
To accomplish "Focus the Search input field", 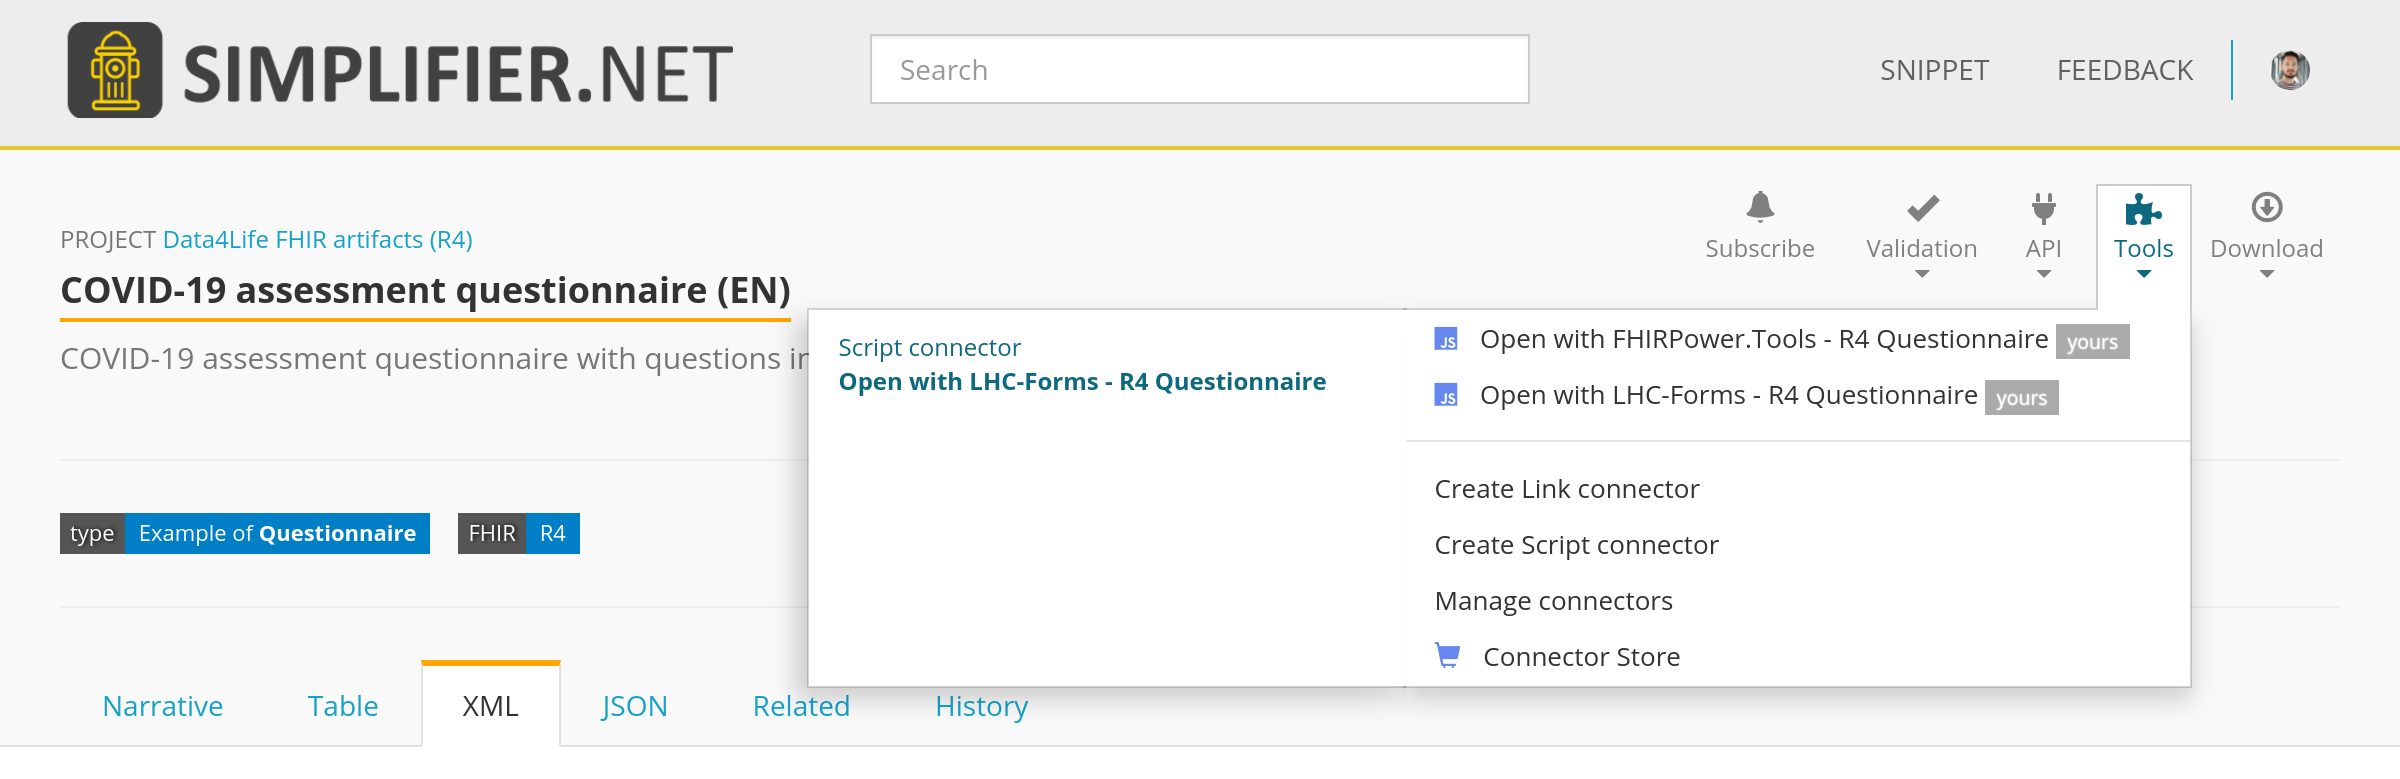I will [x=1199, y=69].
